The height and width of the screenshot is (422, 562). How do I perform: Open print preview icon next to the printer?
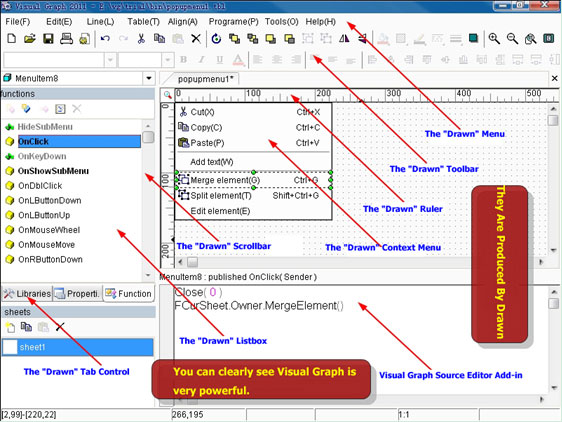coord(85,38)
